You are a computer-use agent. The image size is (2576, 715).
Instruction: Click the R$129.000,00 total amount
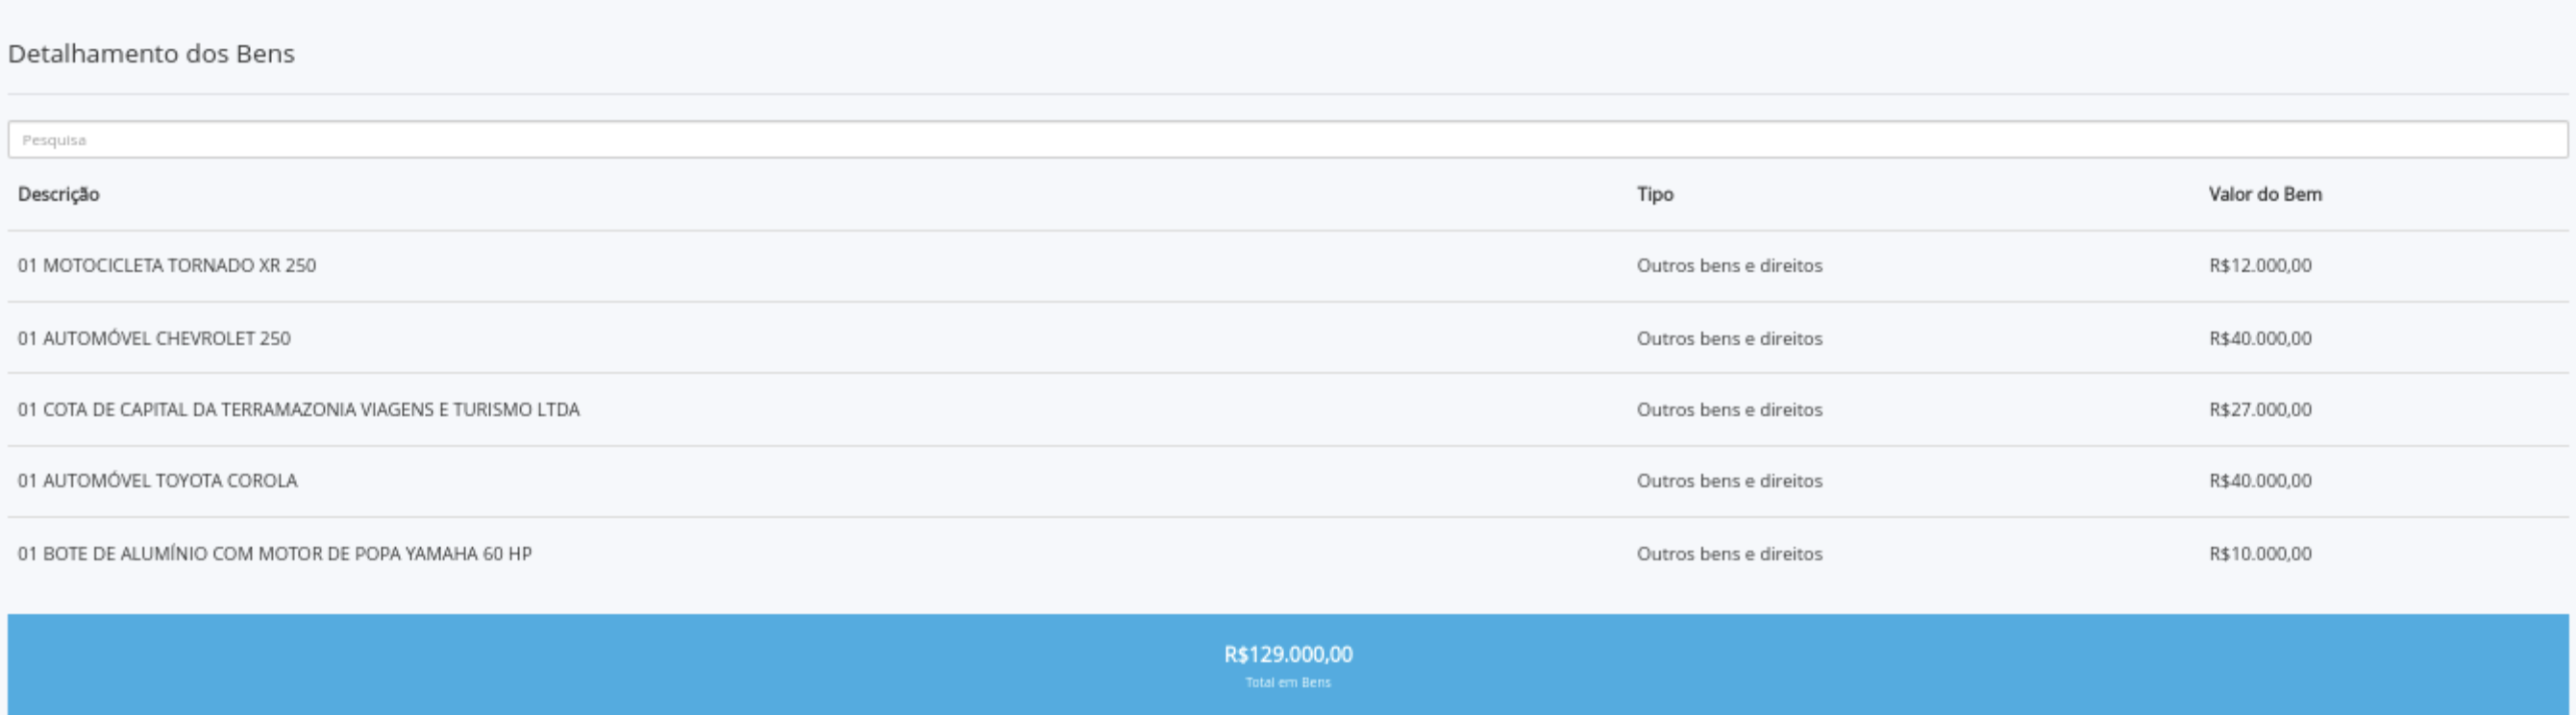pyautogui.click(x=1288, y=655)
